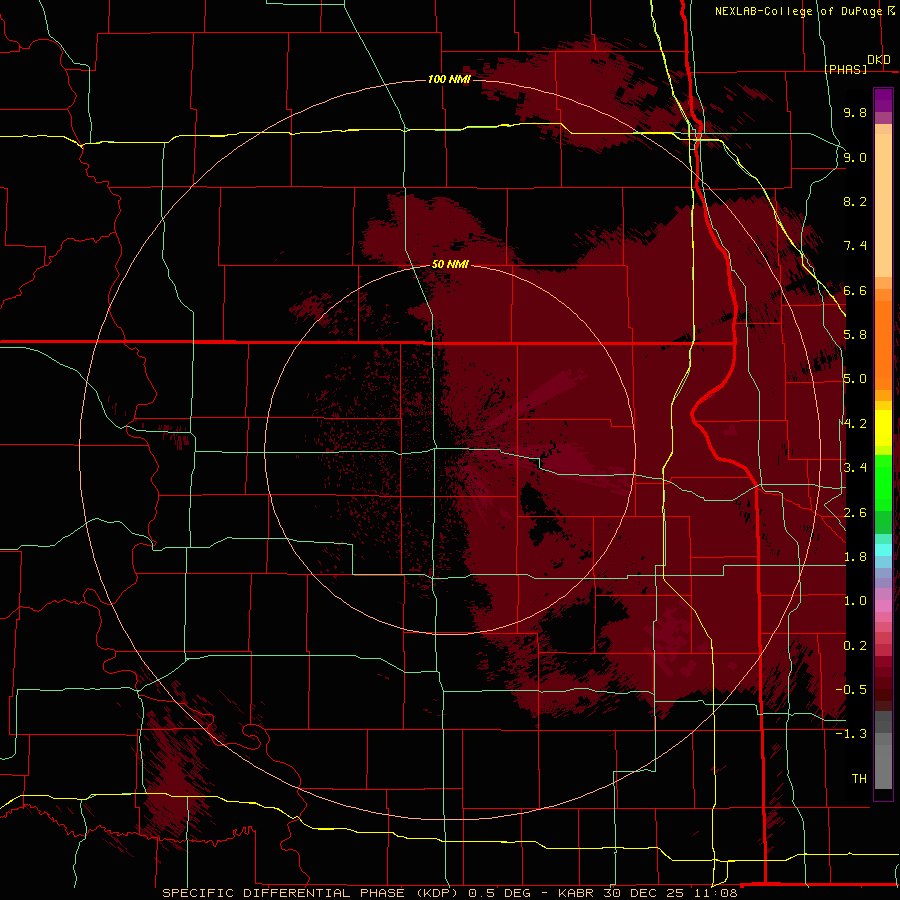The width and height of the screenshot is (900, 900).
Task: Pick the cyan segment of the color bar
Action: pyautogui.click(x=883, y=550)
